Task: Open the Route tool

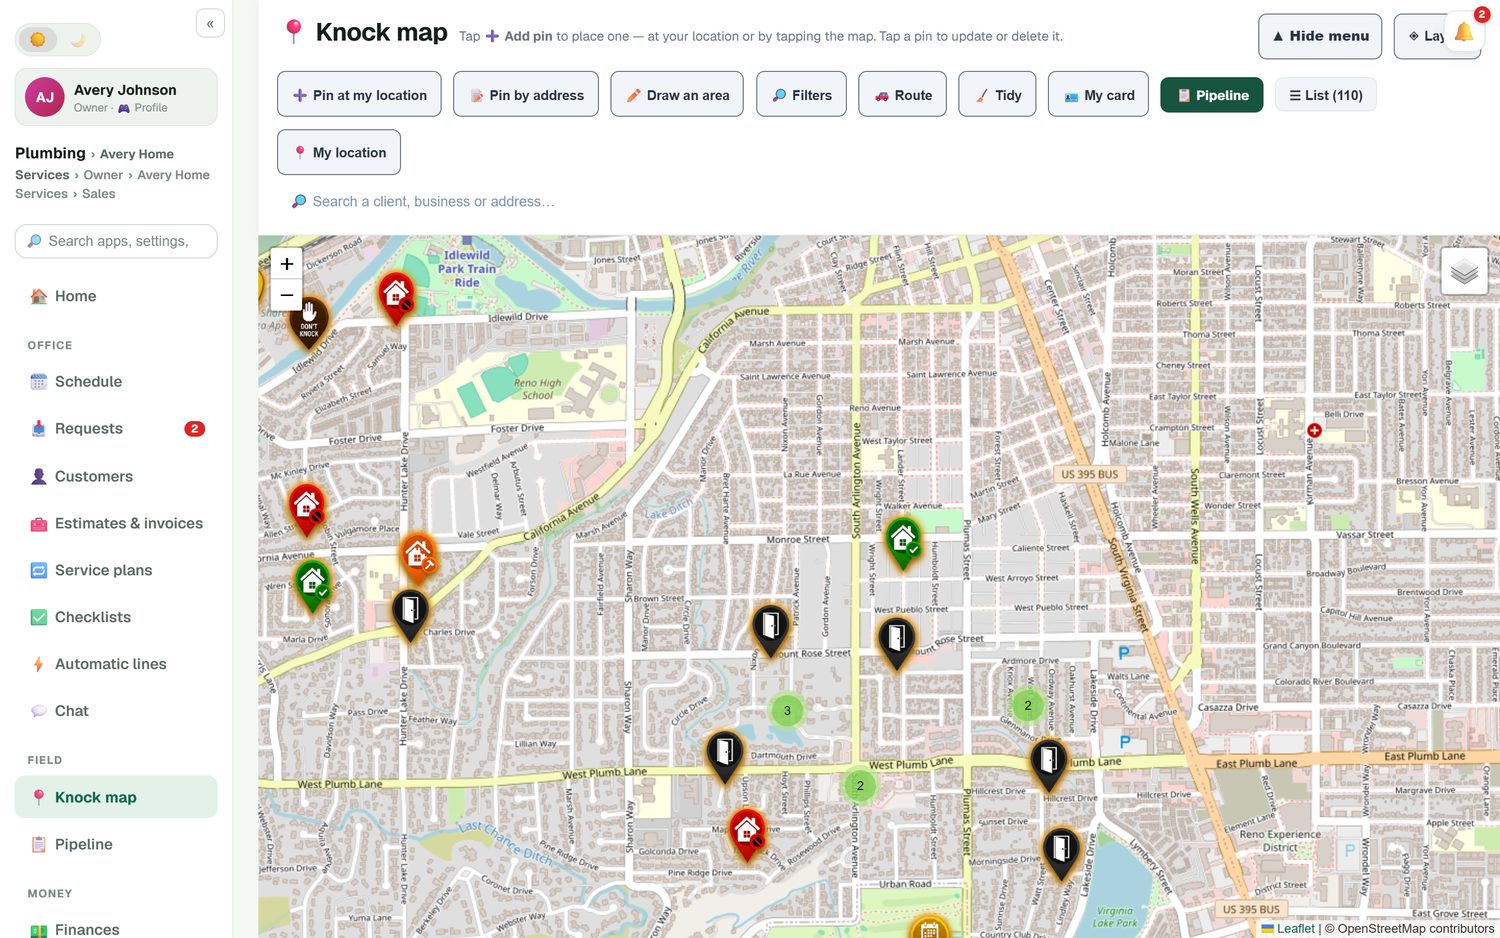Action: [902, 94]
